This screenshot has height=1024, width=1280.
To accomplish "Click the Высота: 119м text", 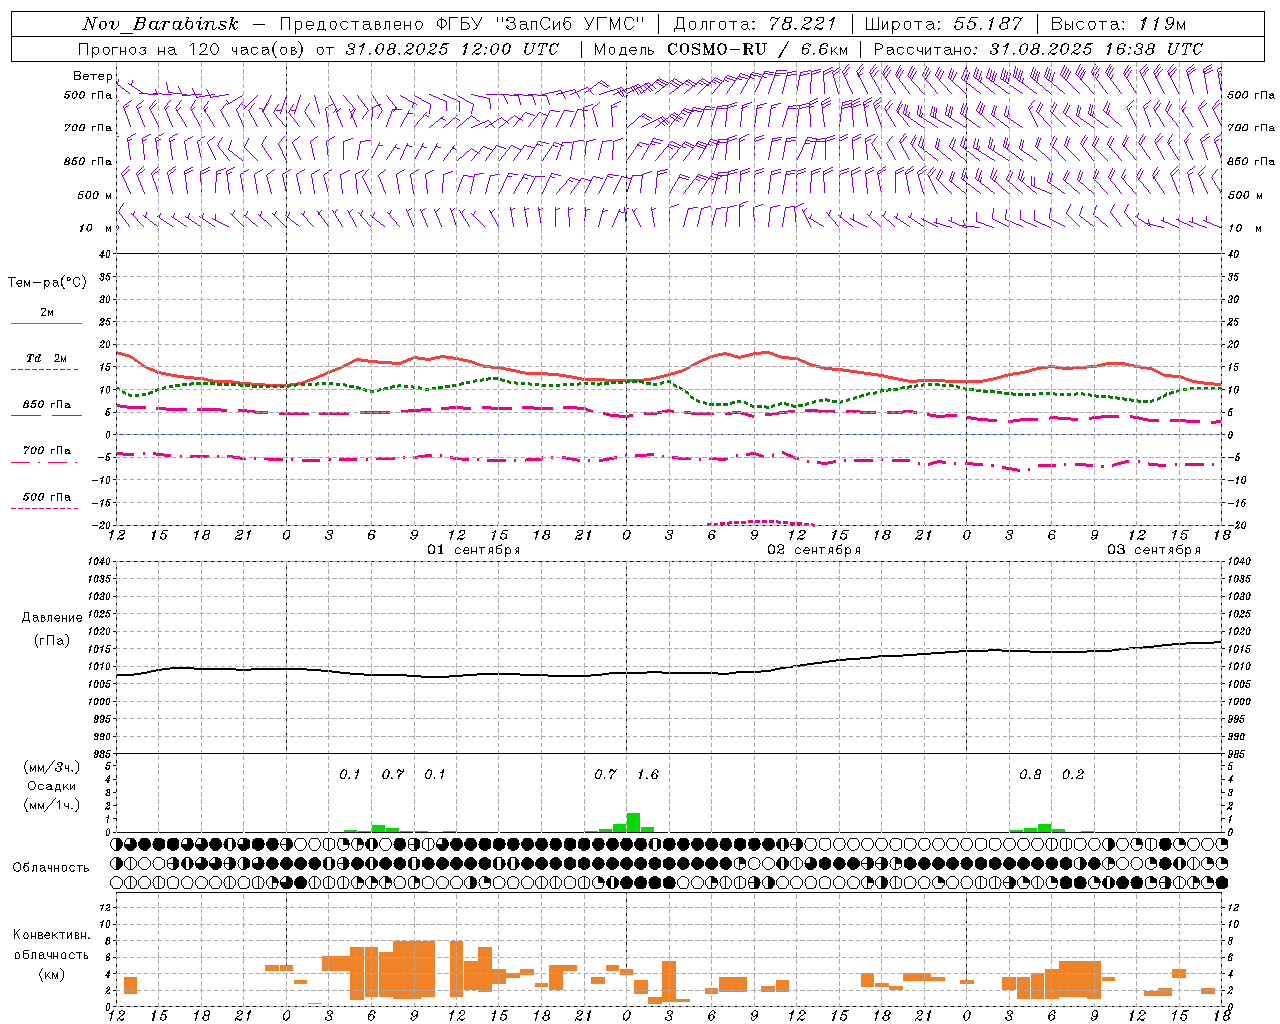I will [x=1118, y=24].
